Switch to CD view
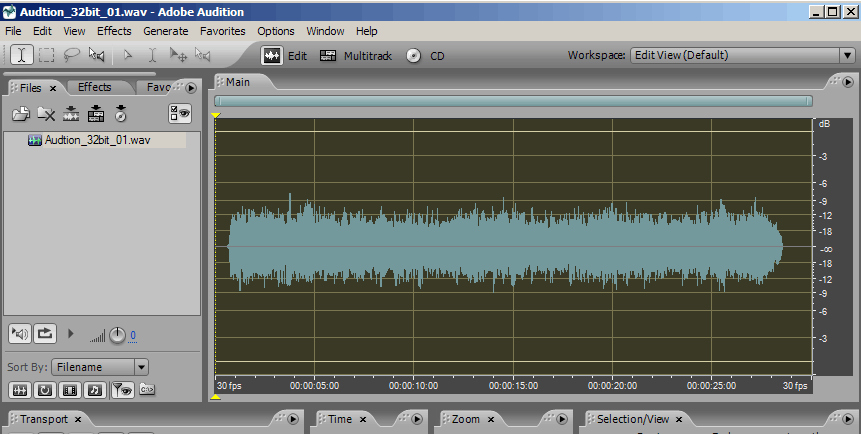This screenshot has width=861, height=434. (x=425, y=56)
